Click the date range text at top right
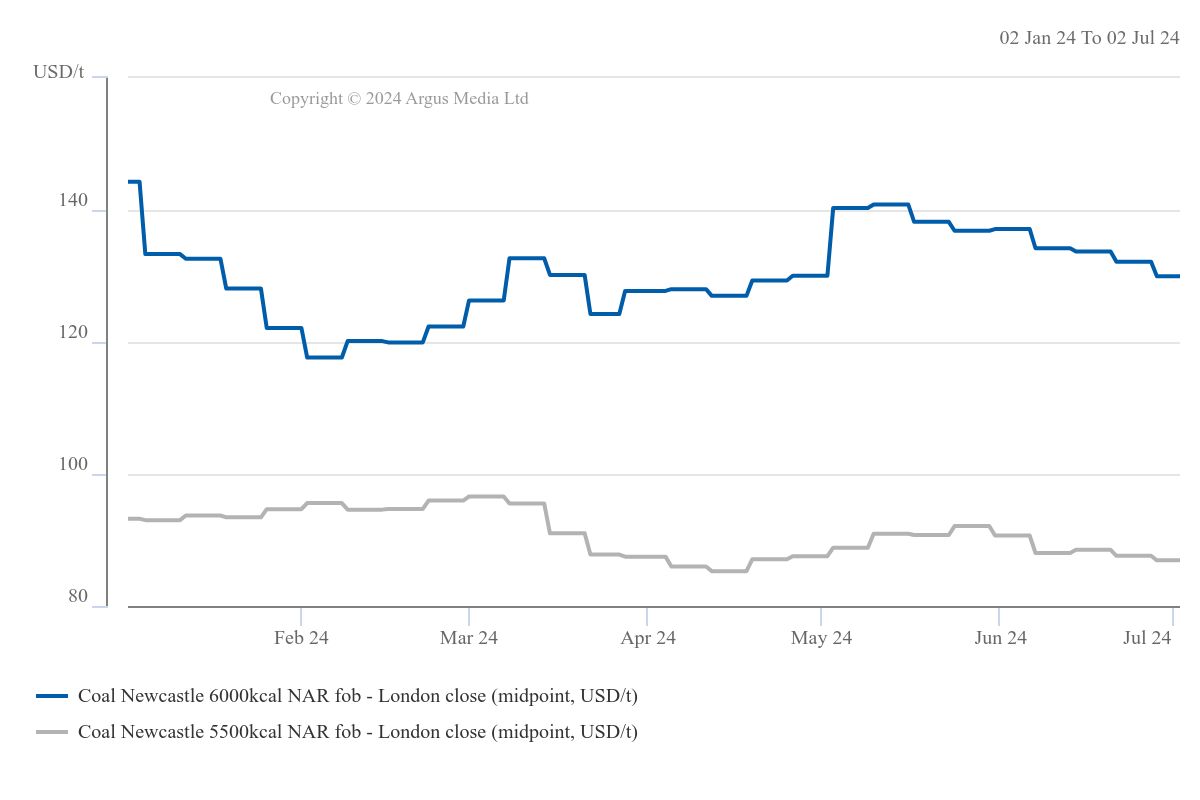This screenshot has width=1200, height=800. 1089,38
